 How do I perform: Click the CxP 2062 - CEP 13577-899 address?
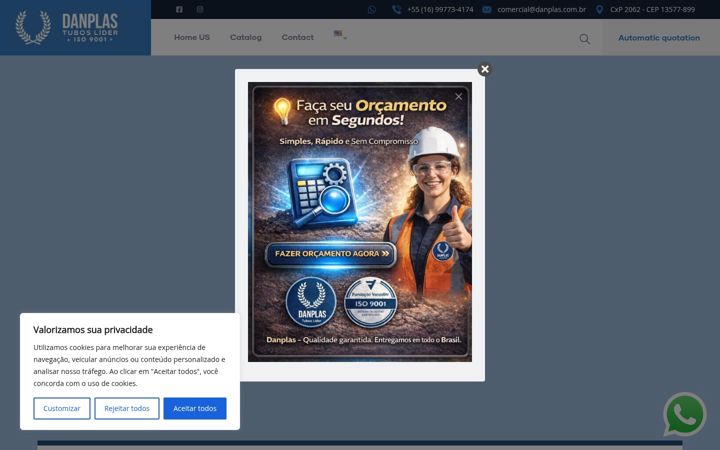pyautogui.click(x=652, y=10)
